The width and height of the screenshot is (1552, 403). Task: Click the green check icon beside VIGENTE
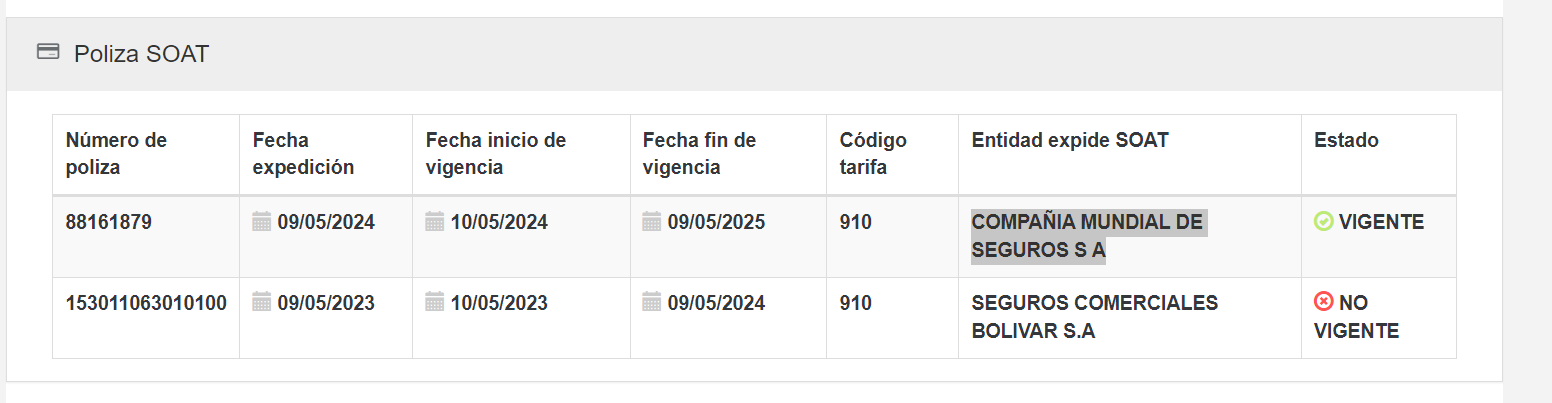pos(1323,221)
